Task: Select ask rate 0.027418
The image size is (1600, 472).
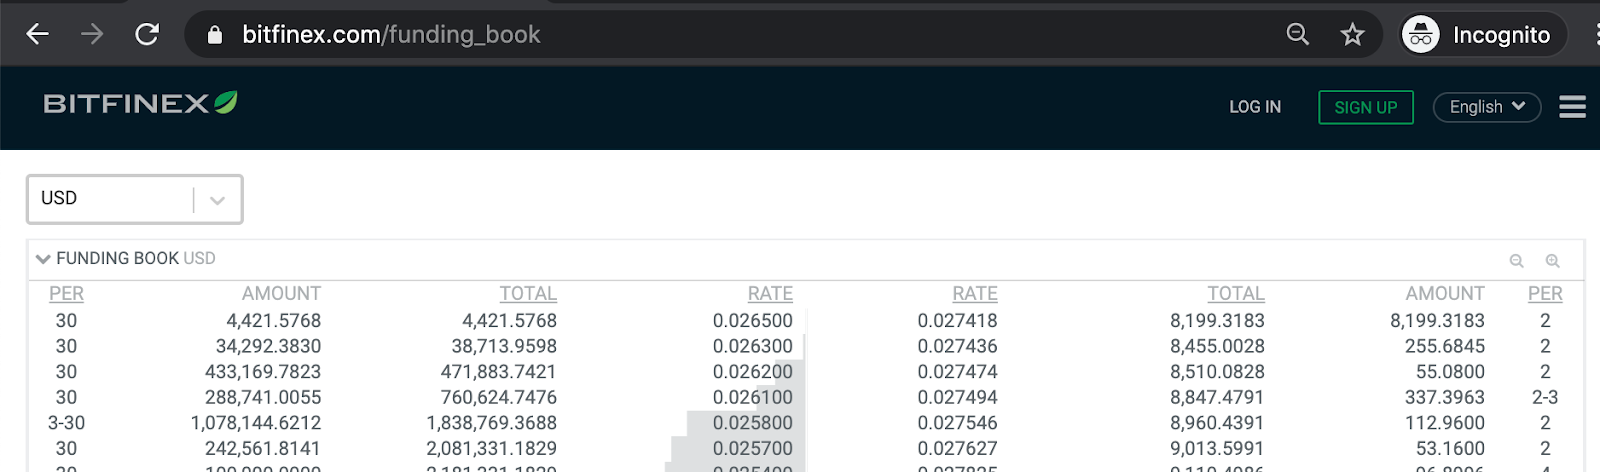Action: [958, 321]
